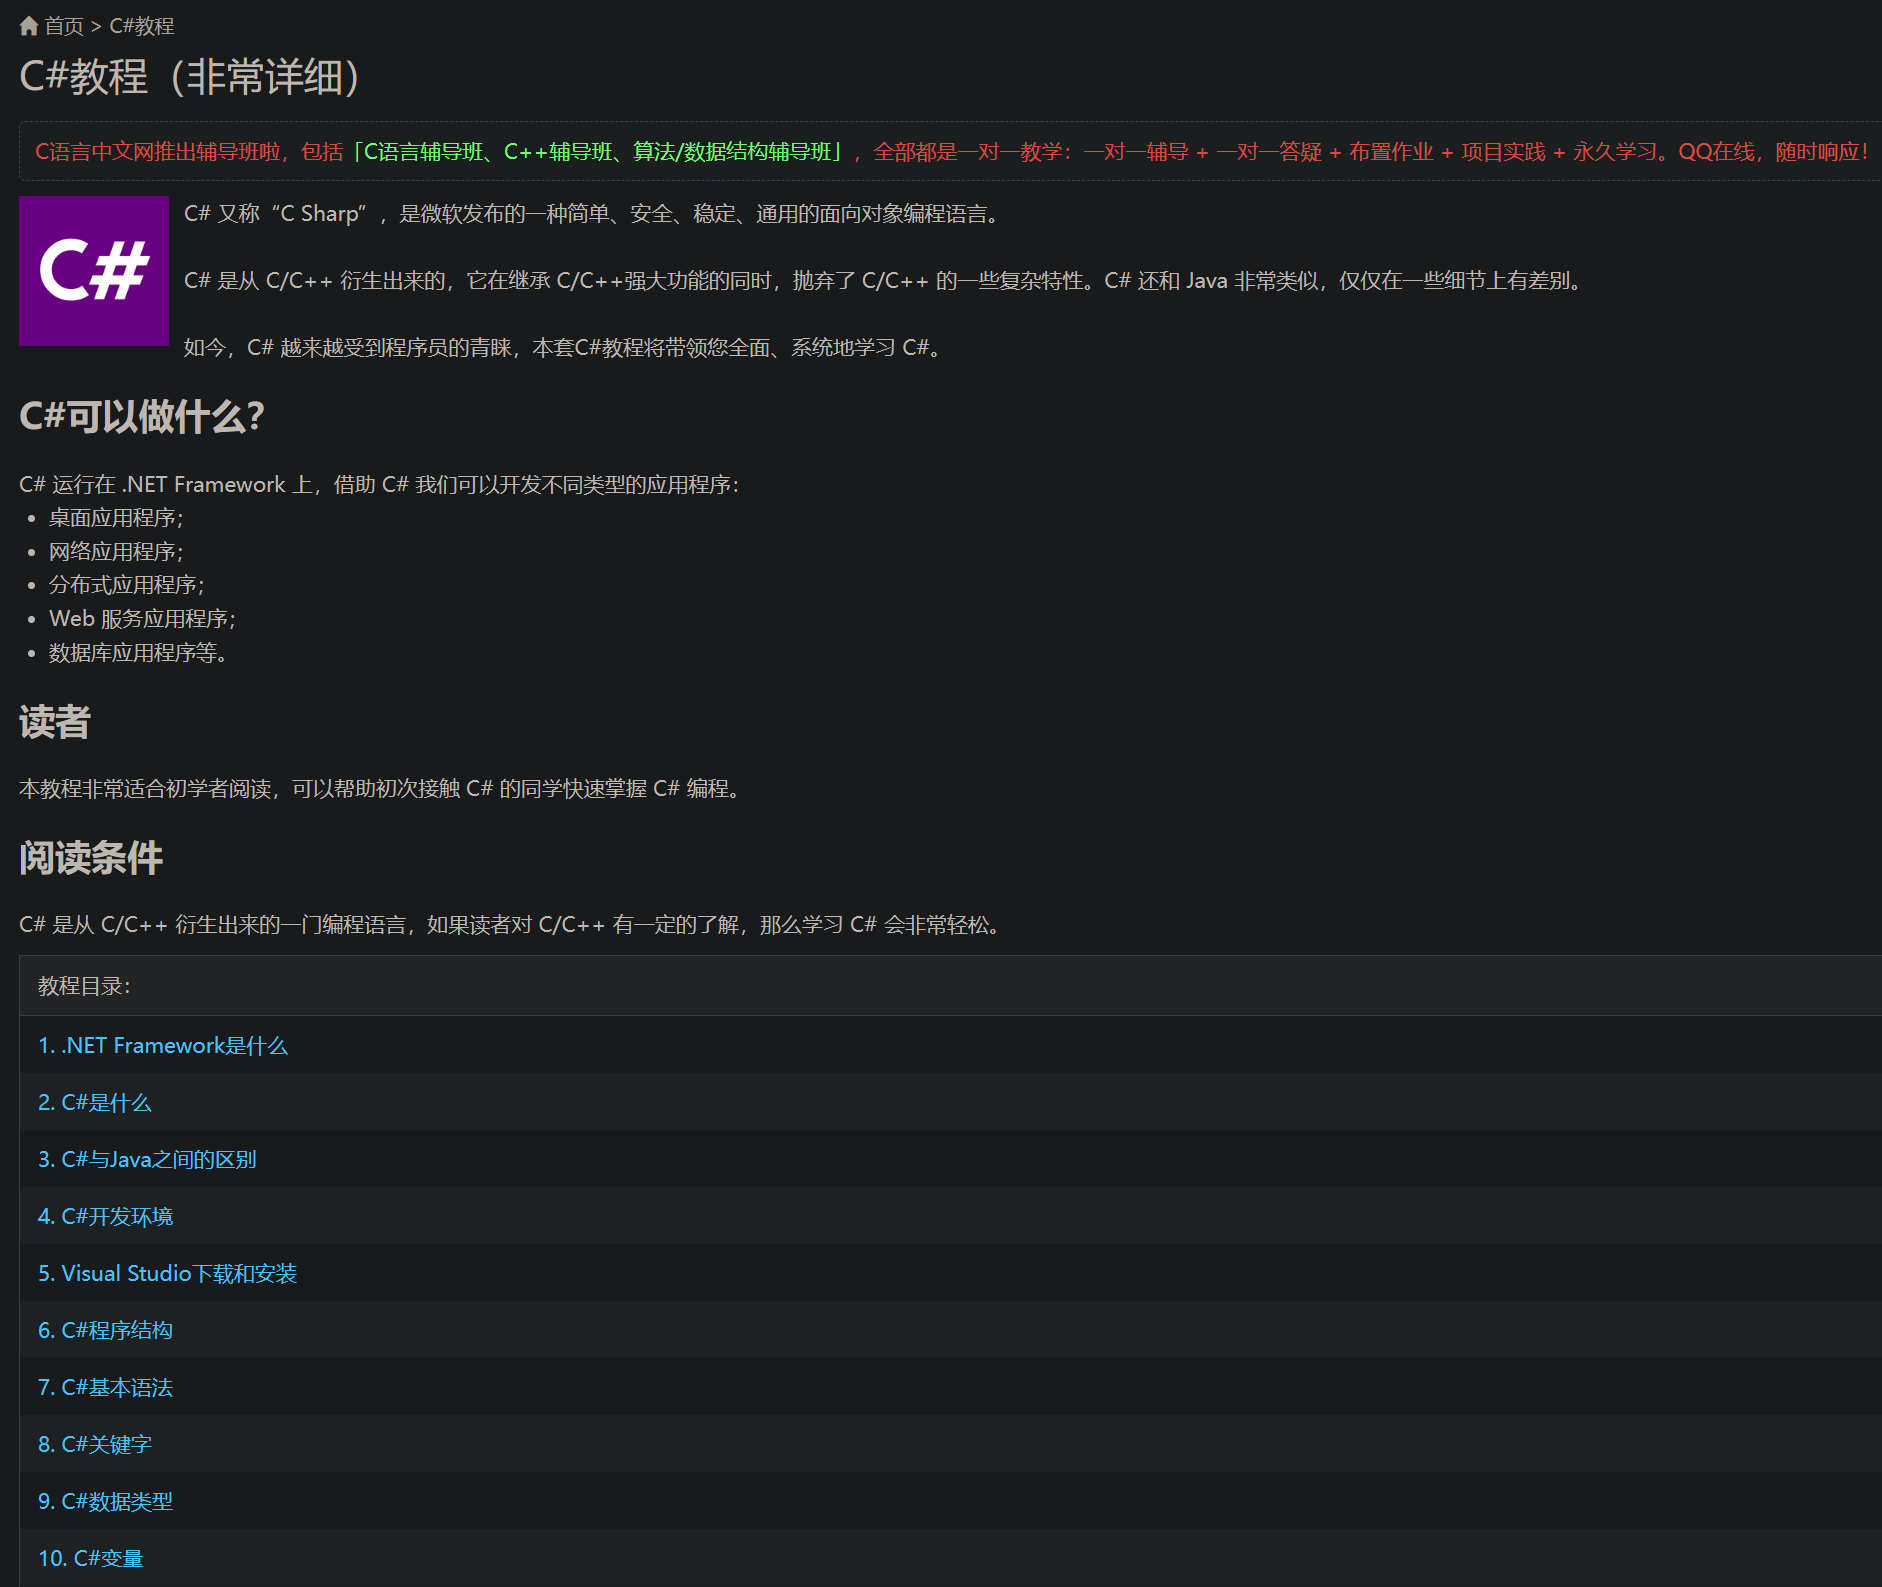The image size is (1882, 1587).
Task: Open link '5. Visual Studio下载和安装'
Action: [x=168, y=1273]
